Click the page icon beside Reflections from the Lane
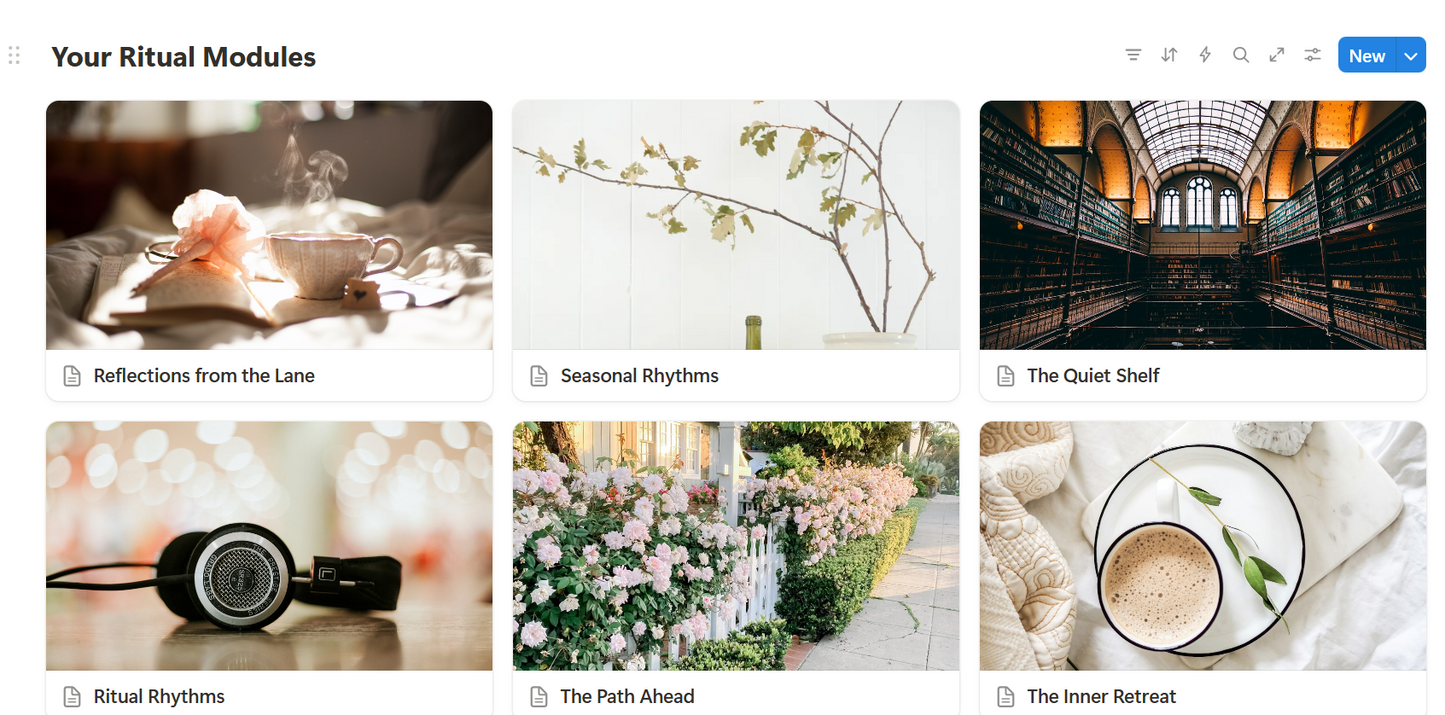The width and height of the screenshot is (1445, 715). pos(72,376)
